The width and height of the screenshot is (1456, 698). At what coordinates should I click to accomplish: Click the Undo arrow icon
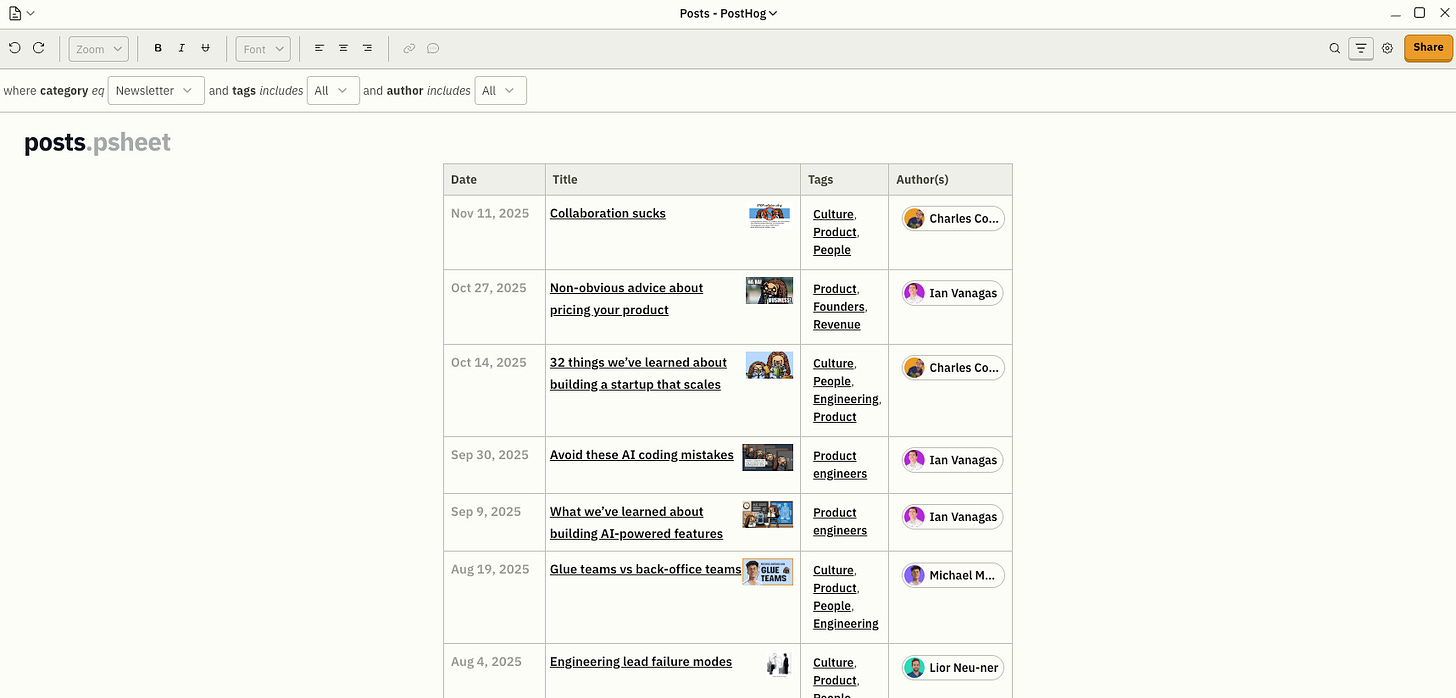click(14, 48)
